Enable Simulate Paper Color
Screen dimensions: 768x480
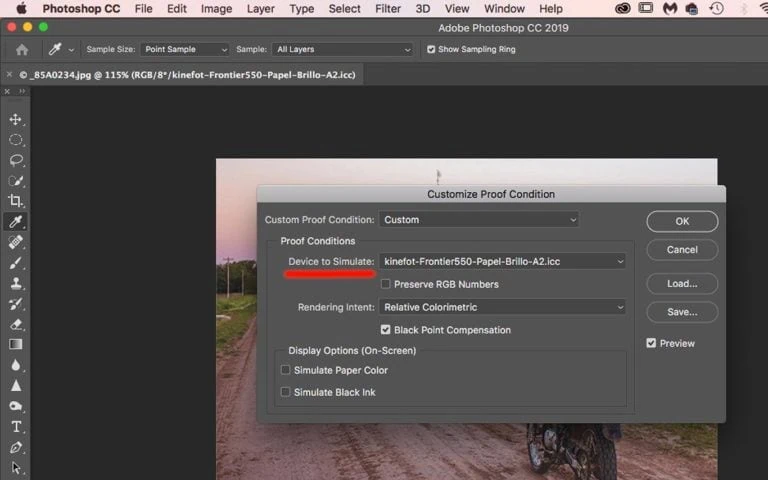click(x=286, y=370)
